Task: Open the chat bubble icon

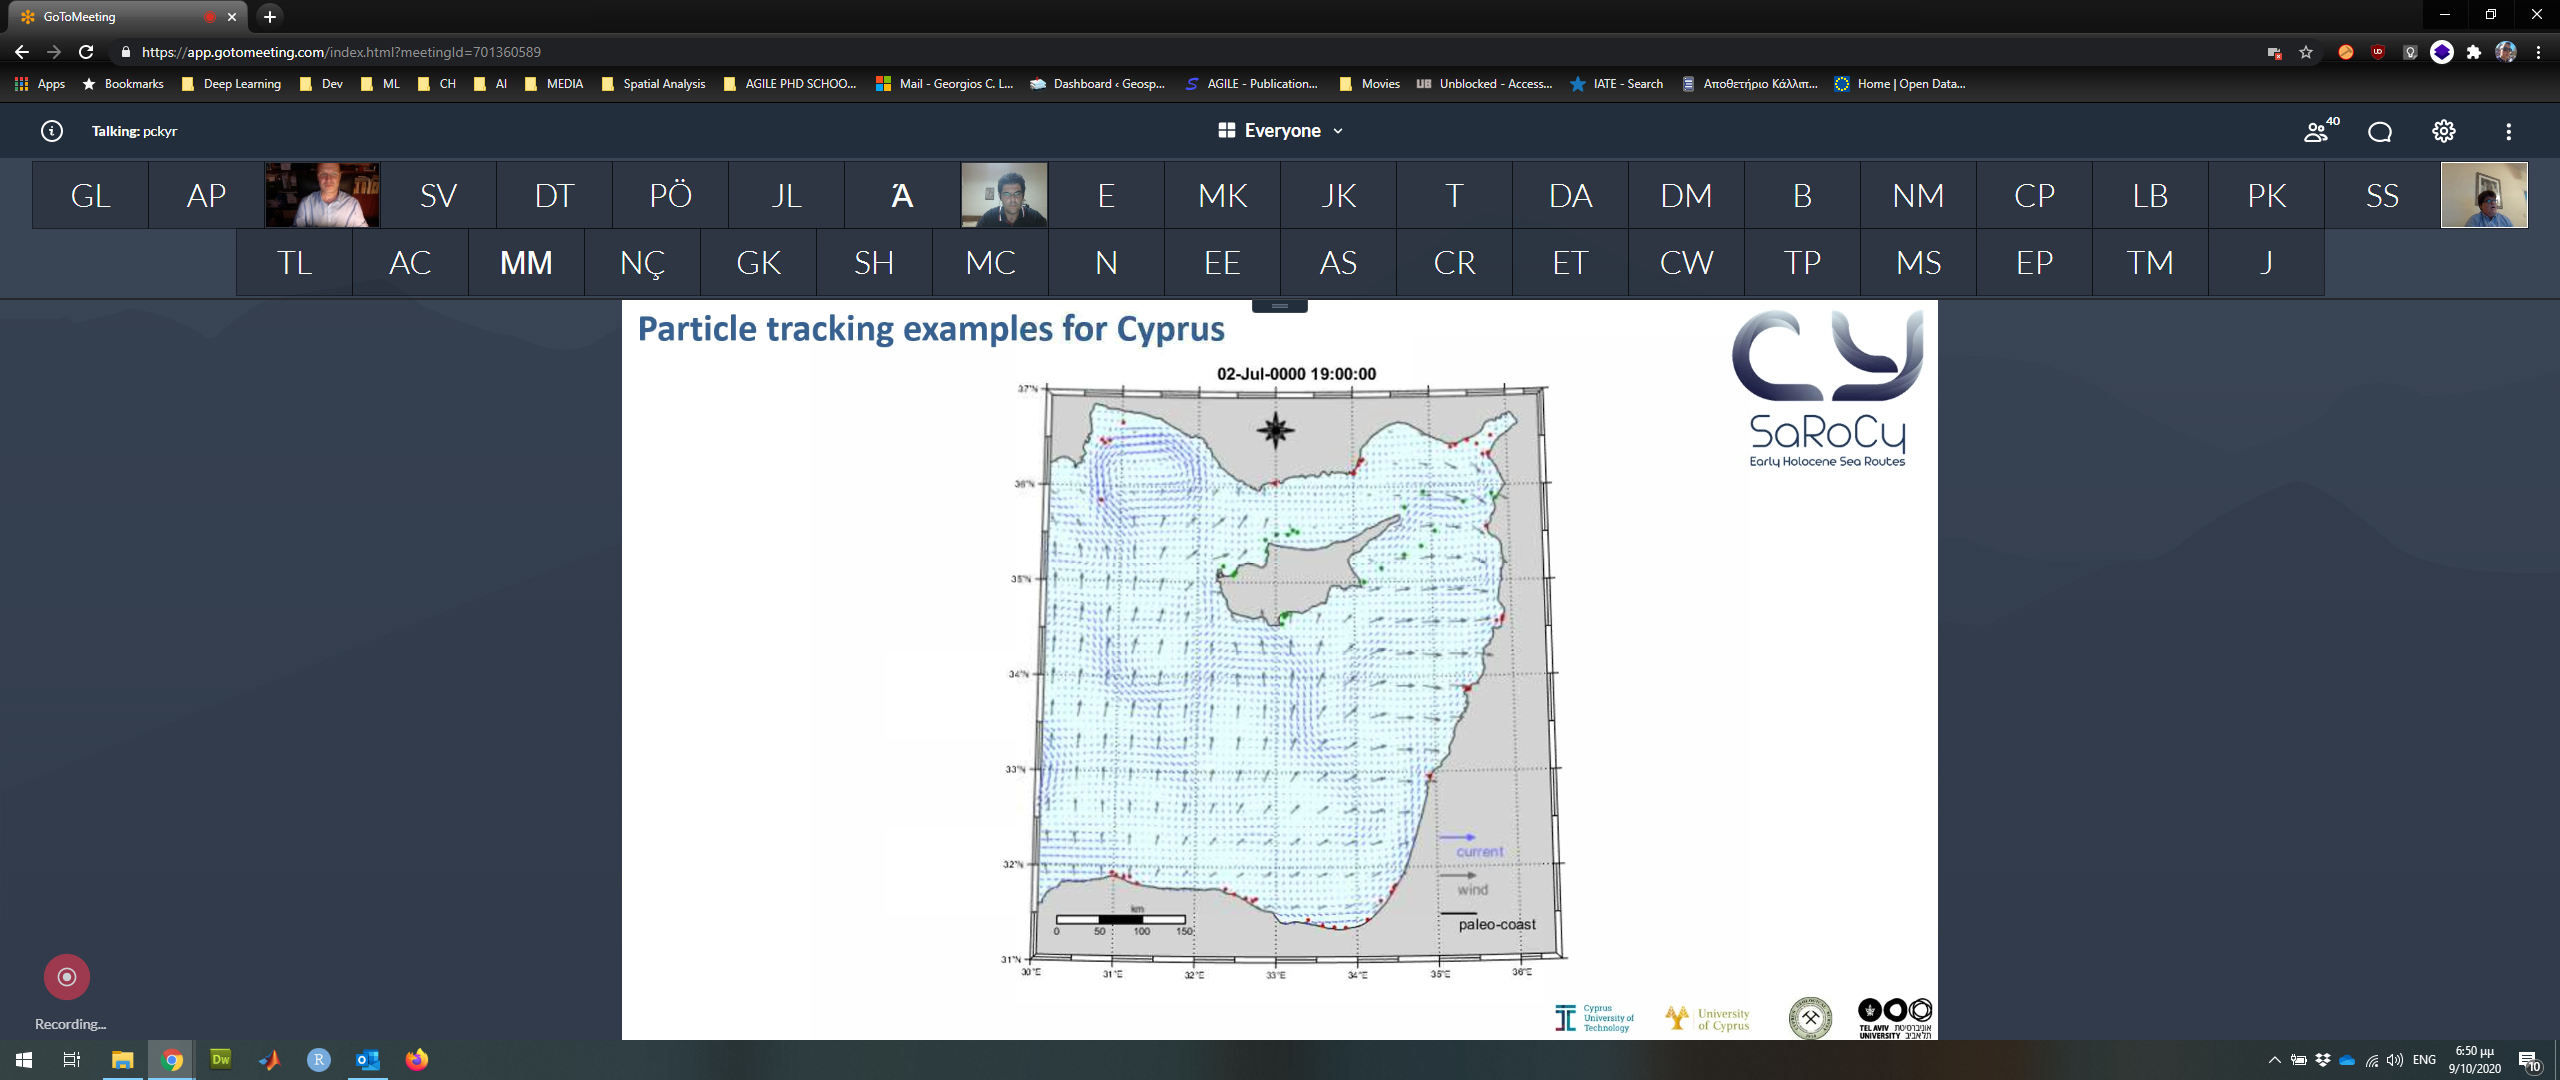Action: coord(2380,131)
